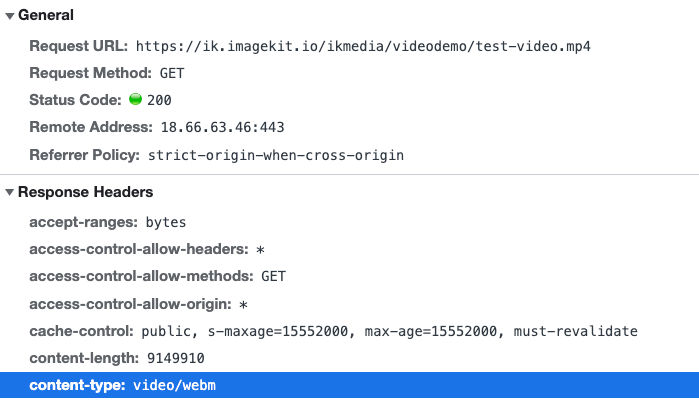This screenshot has width=699, height=405.
Task: Collapse the General section triangle
Action: click(x=9, y=16)
